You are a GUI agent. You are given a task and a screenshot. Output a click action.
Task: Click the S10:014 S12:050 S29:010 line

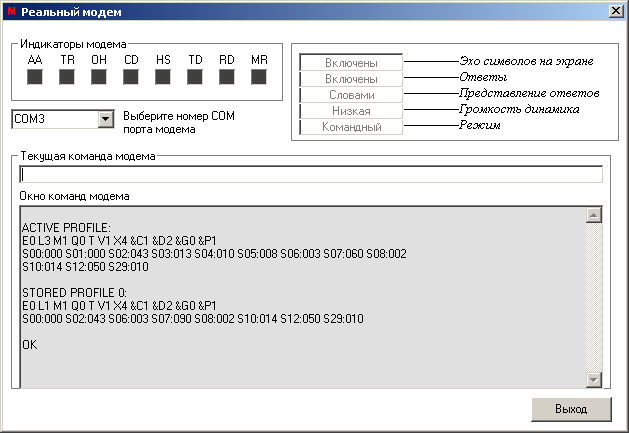click(85, 267)
